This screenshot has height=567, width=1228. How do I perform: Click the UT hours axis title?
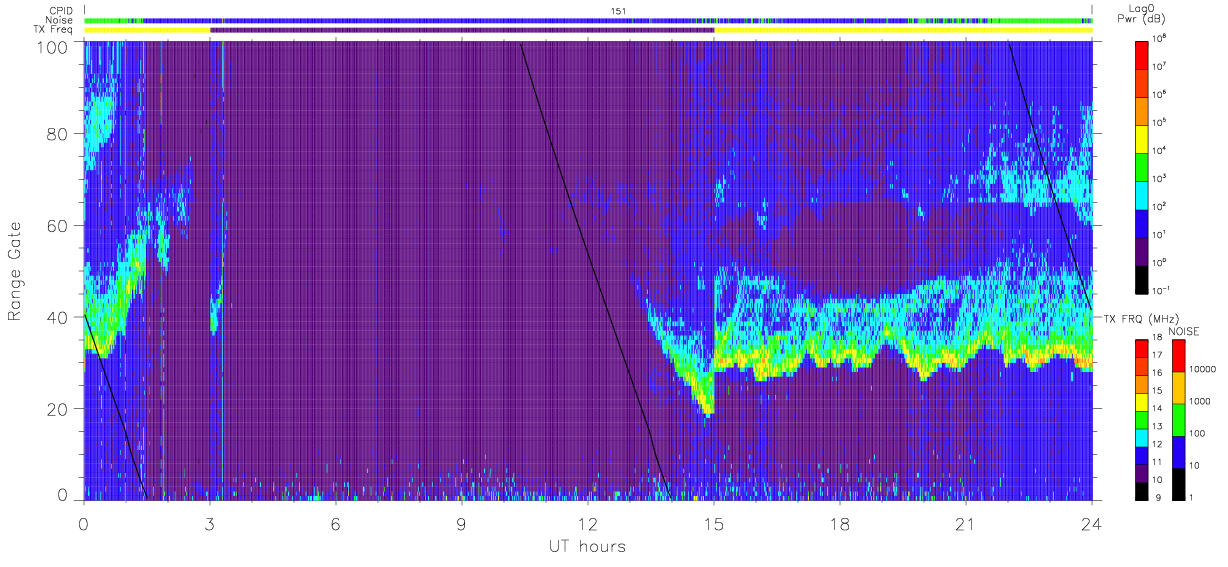pos(587,546)
